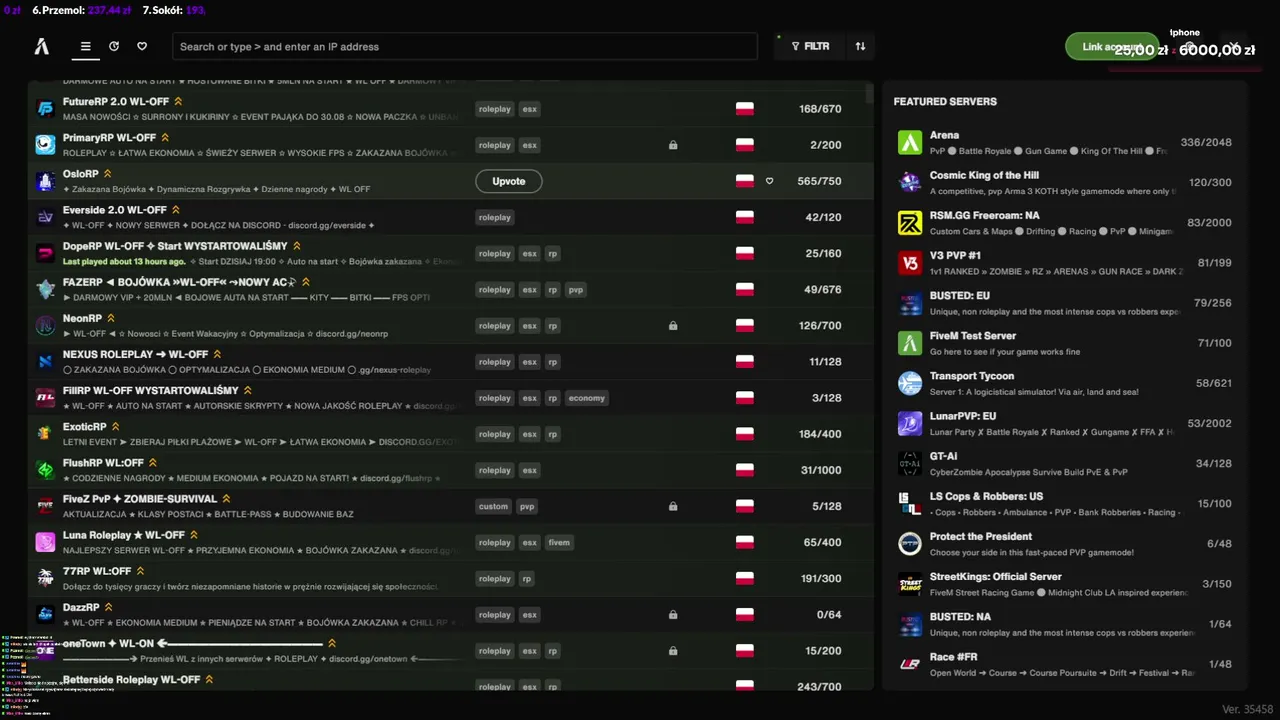Click the FillRP server icon
The width and height of the screenshot is (1280, 720).
[x=45, y=397]
